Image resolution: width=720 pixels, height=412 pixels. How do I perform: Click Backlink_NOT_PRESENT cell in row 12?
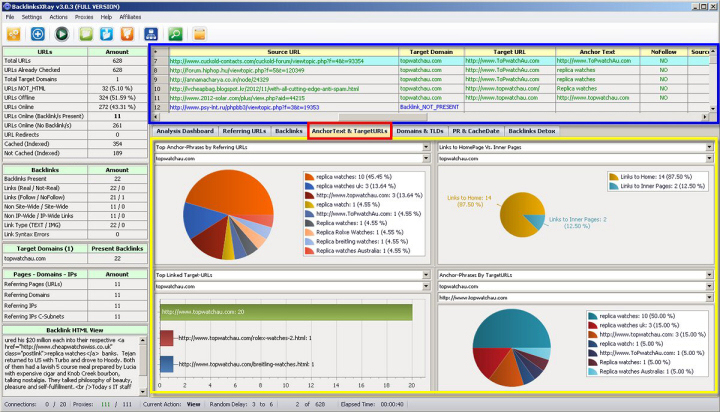(x=429, y=107)
